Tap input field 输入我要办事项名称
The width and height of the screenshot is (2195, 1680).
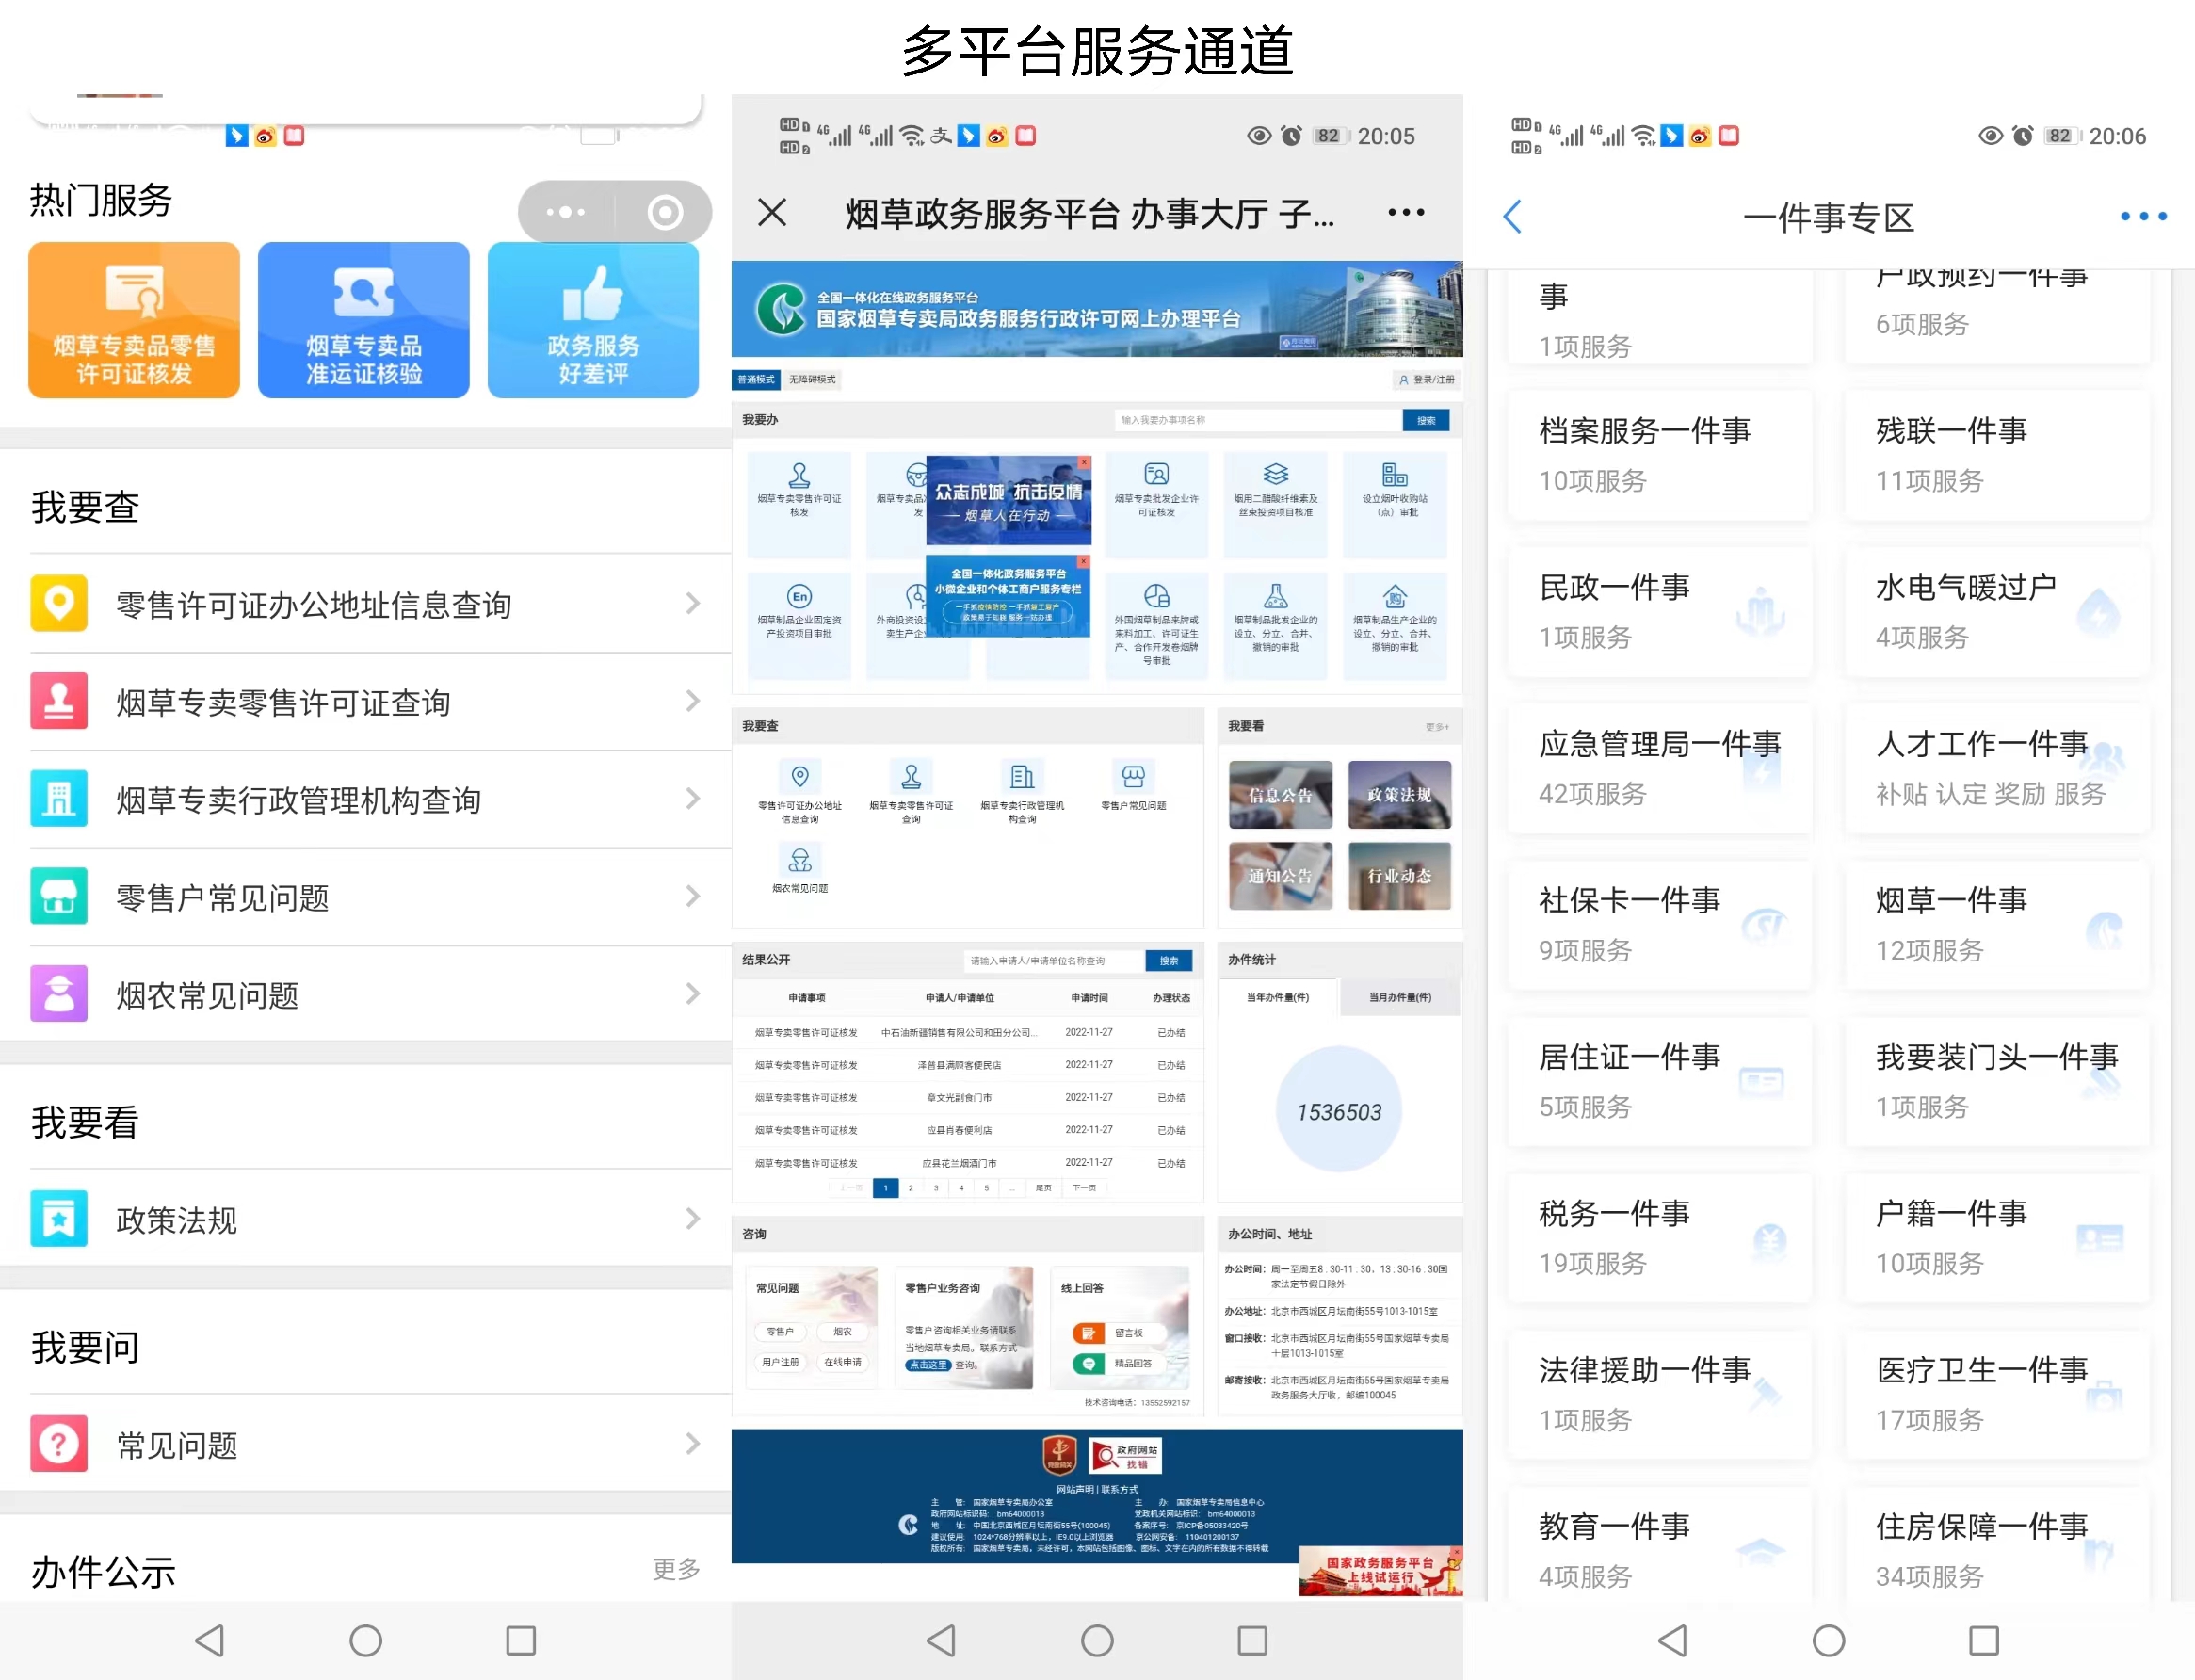(1258, 420)
